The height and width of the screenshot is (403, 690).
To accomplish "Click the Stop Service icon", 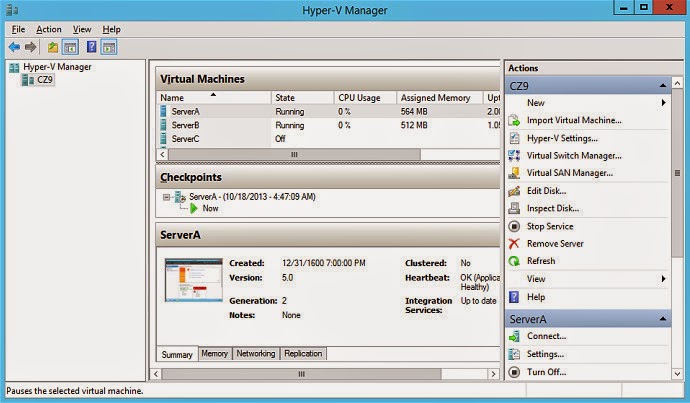I will pos(514,226).
